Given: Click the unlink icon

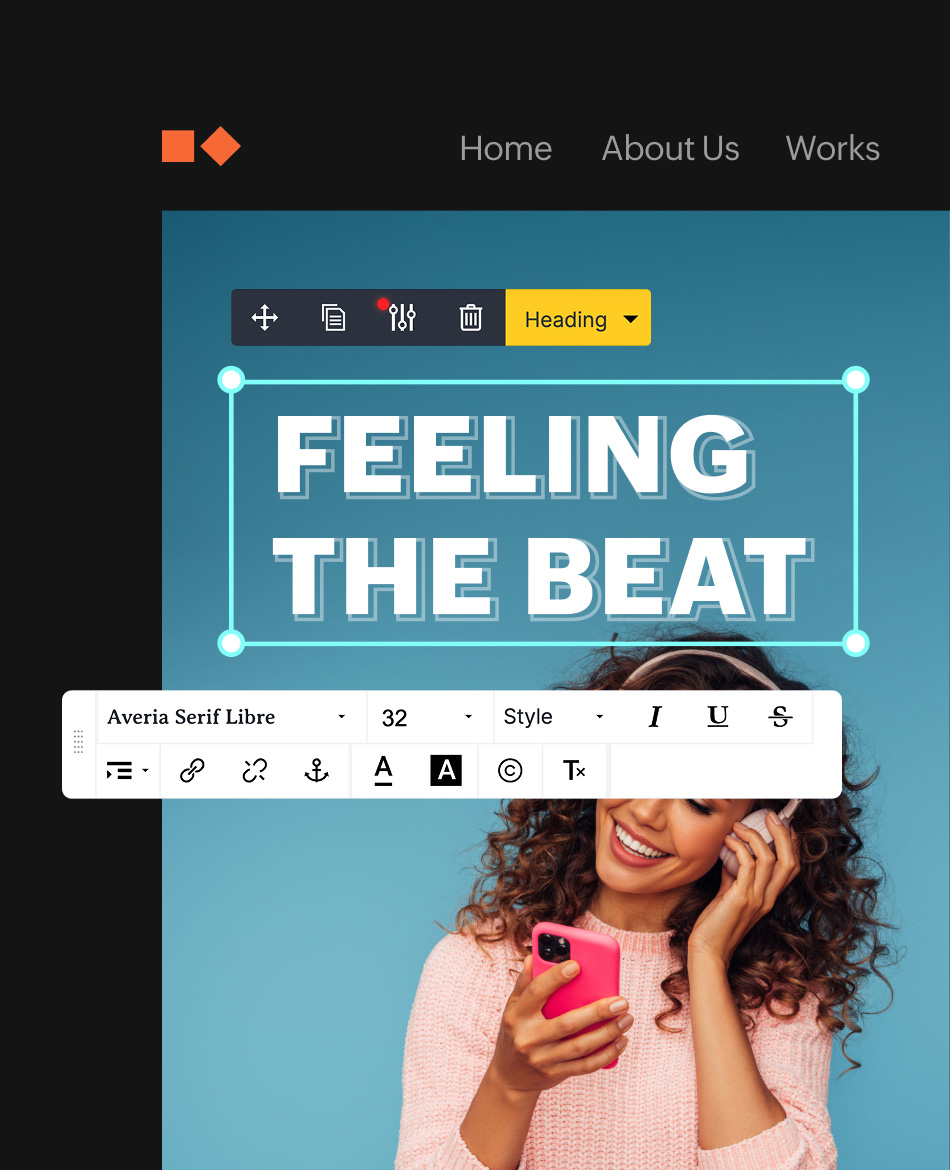Looking at the screenshot, I should click(254, 770).
